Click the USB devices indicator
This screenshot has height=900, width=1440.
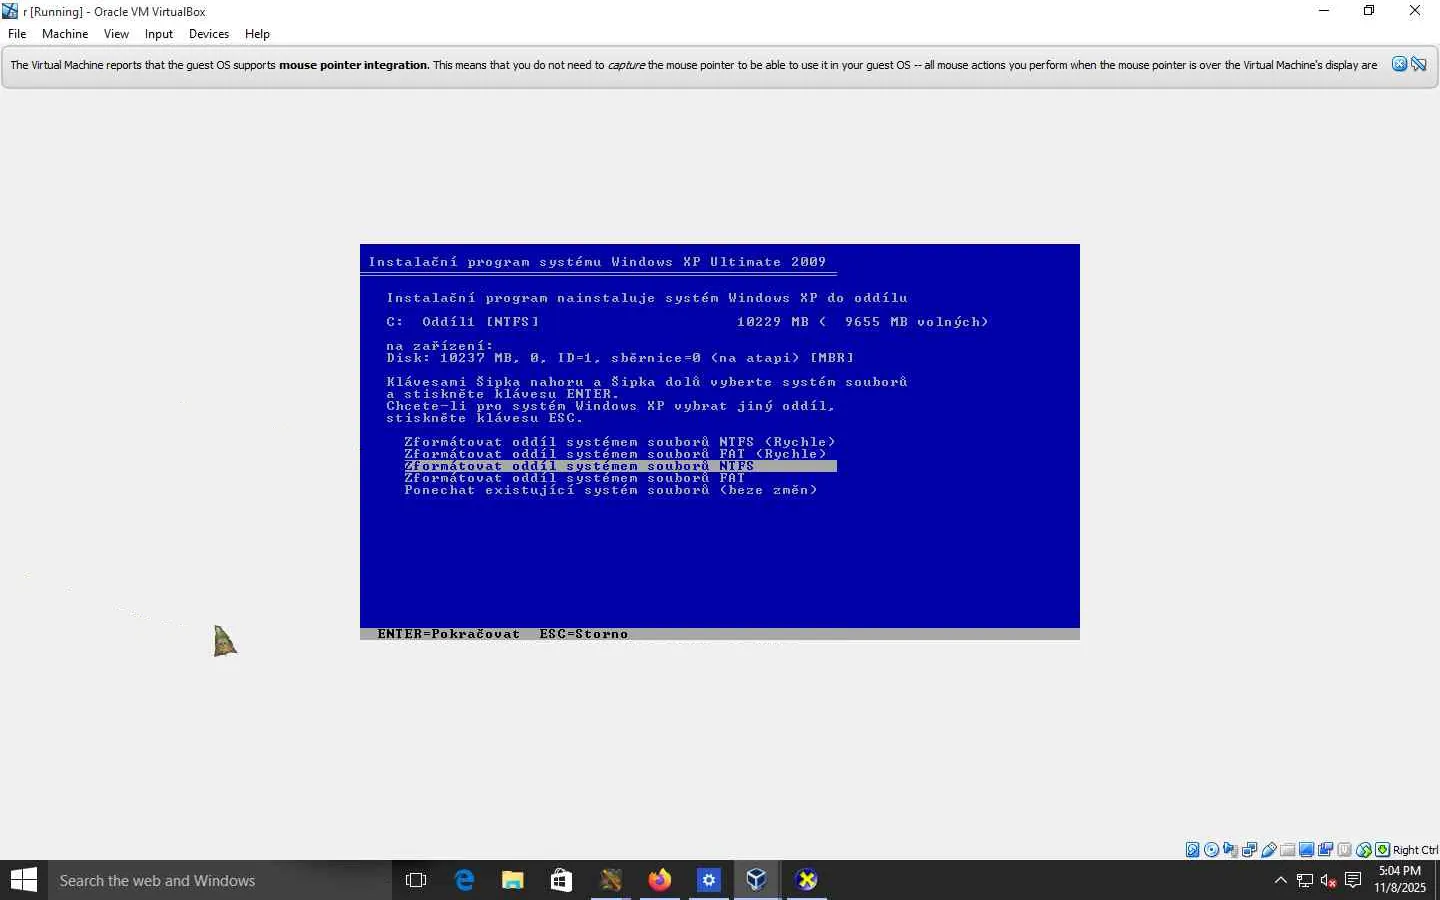(1269, 850)
